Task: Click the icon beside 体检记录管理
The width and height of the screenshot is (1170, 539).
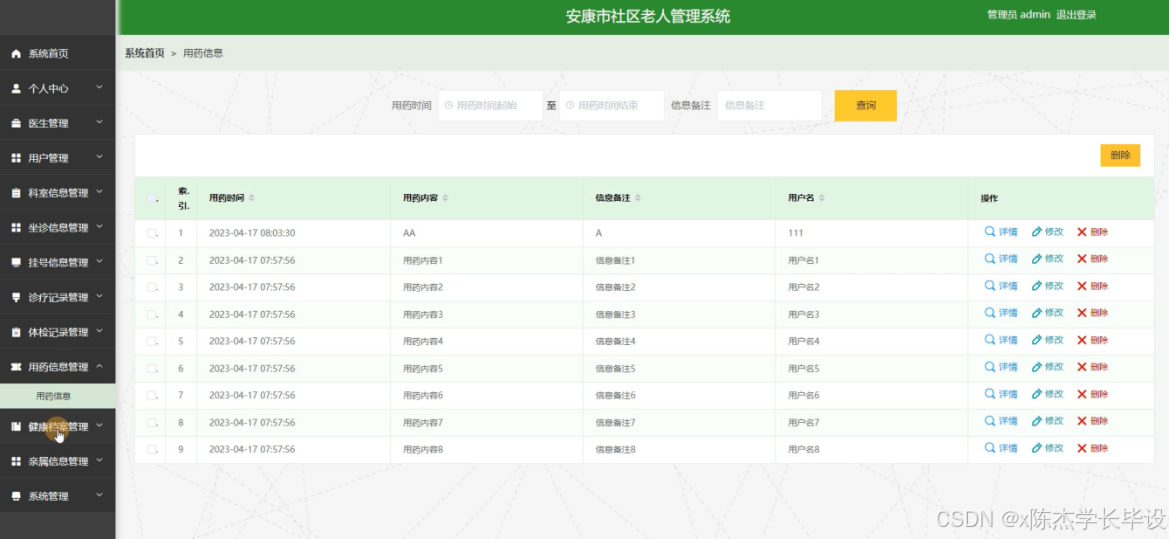Action: tap(16, 332)
